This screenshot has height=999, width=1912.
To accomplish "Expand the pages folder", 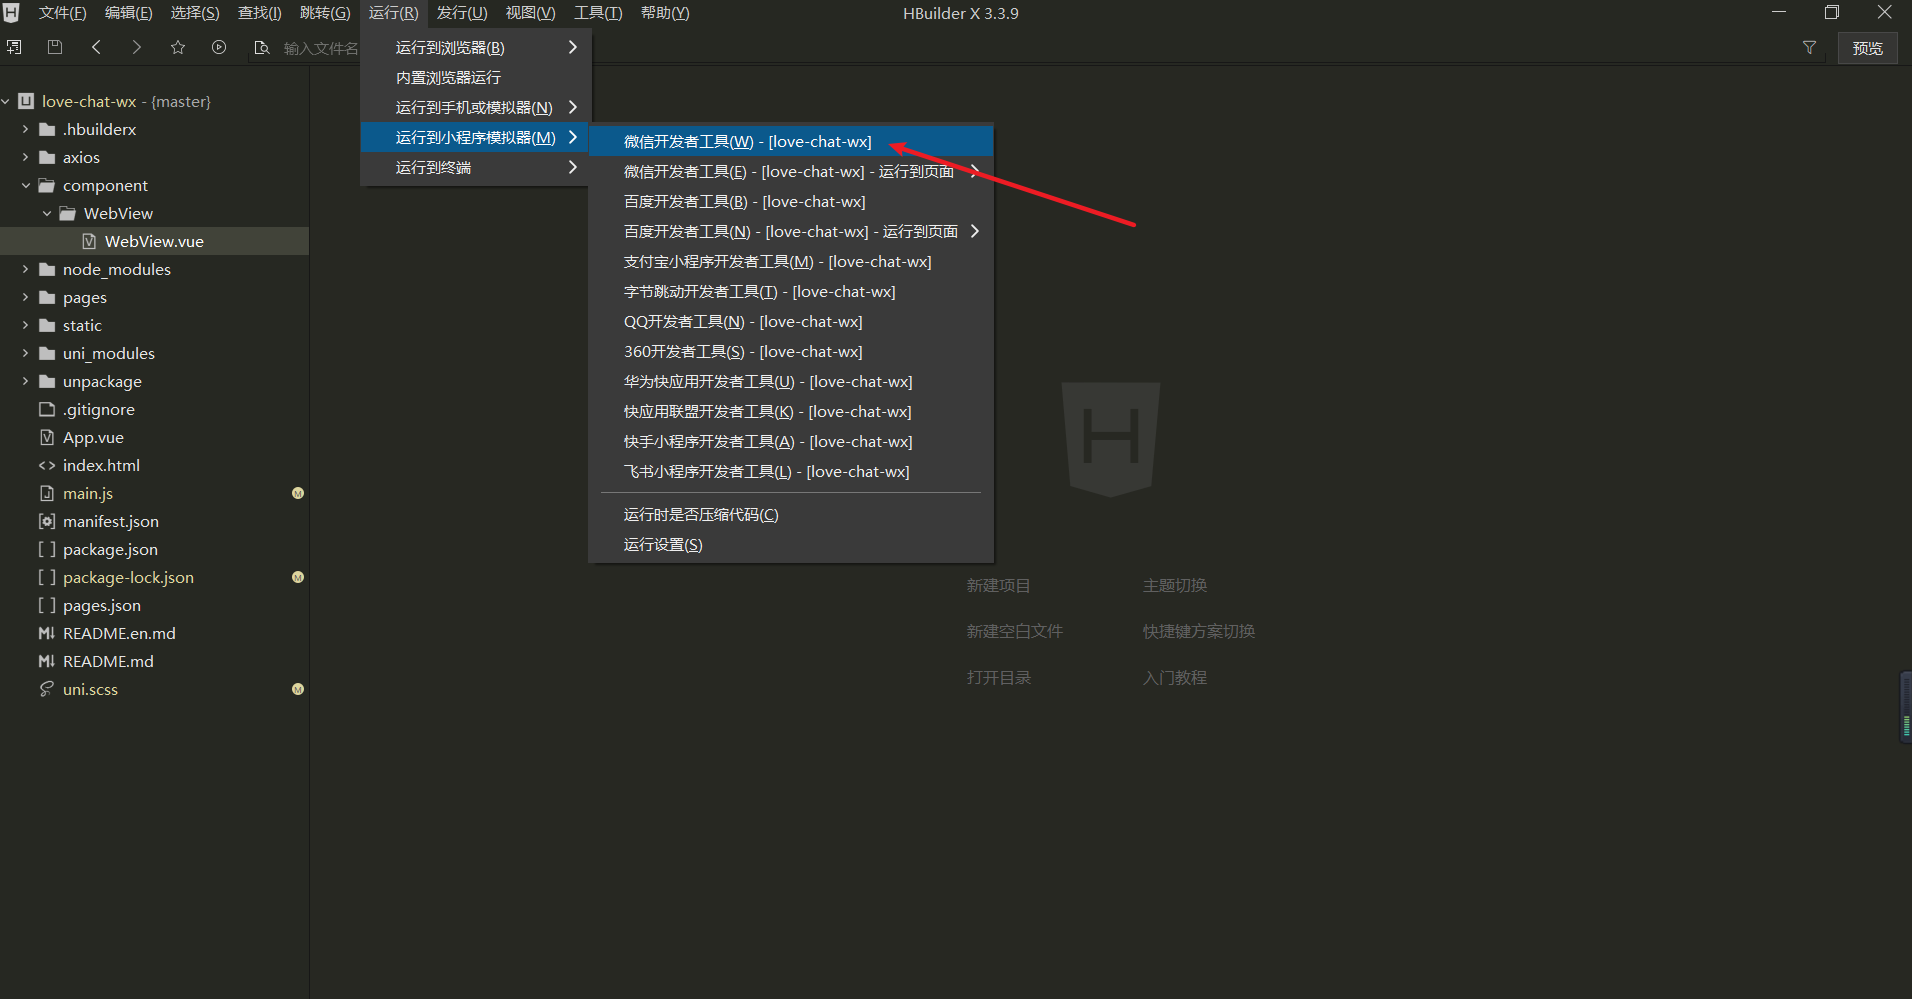I will click(x=25, y=297).
